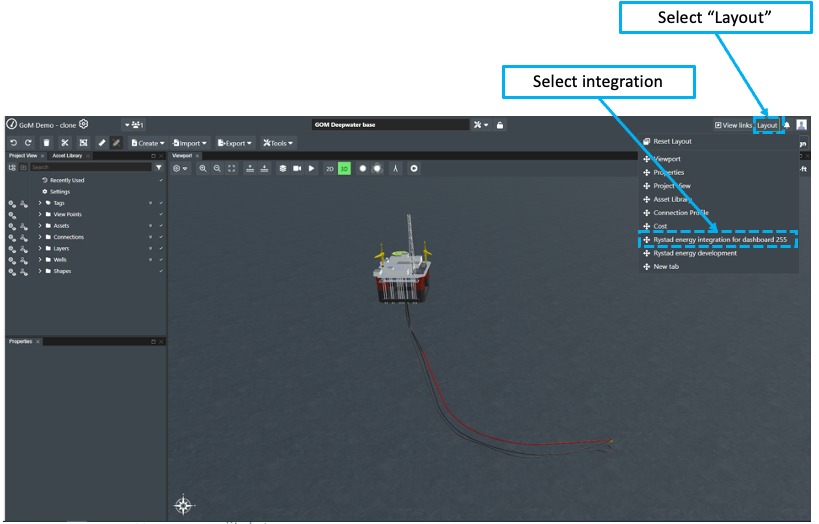Click the undo arrow icon
The height and width of the screenshot is (524, 819).
(14, 143)
